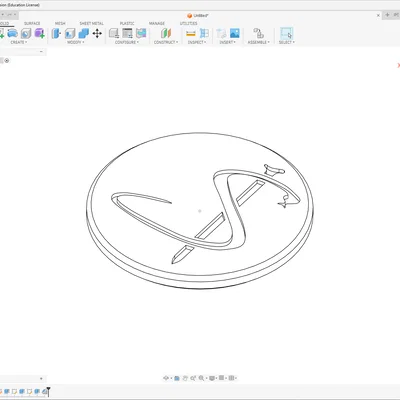Open the Insert dropdown

(x=227, y=42)
